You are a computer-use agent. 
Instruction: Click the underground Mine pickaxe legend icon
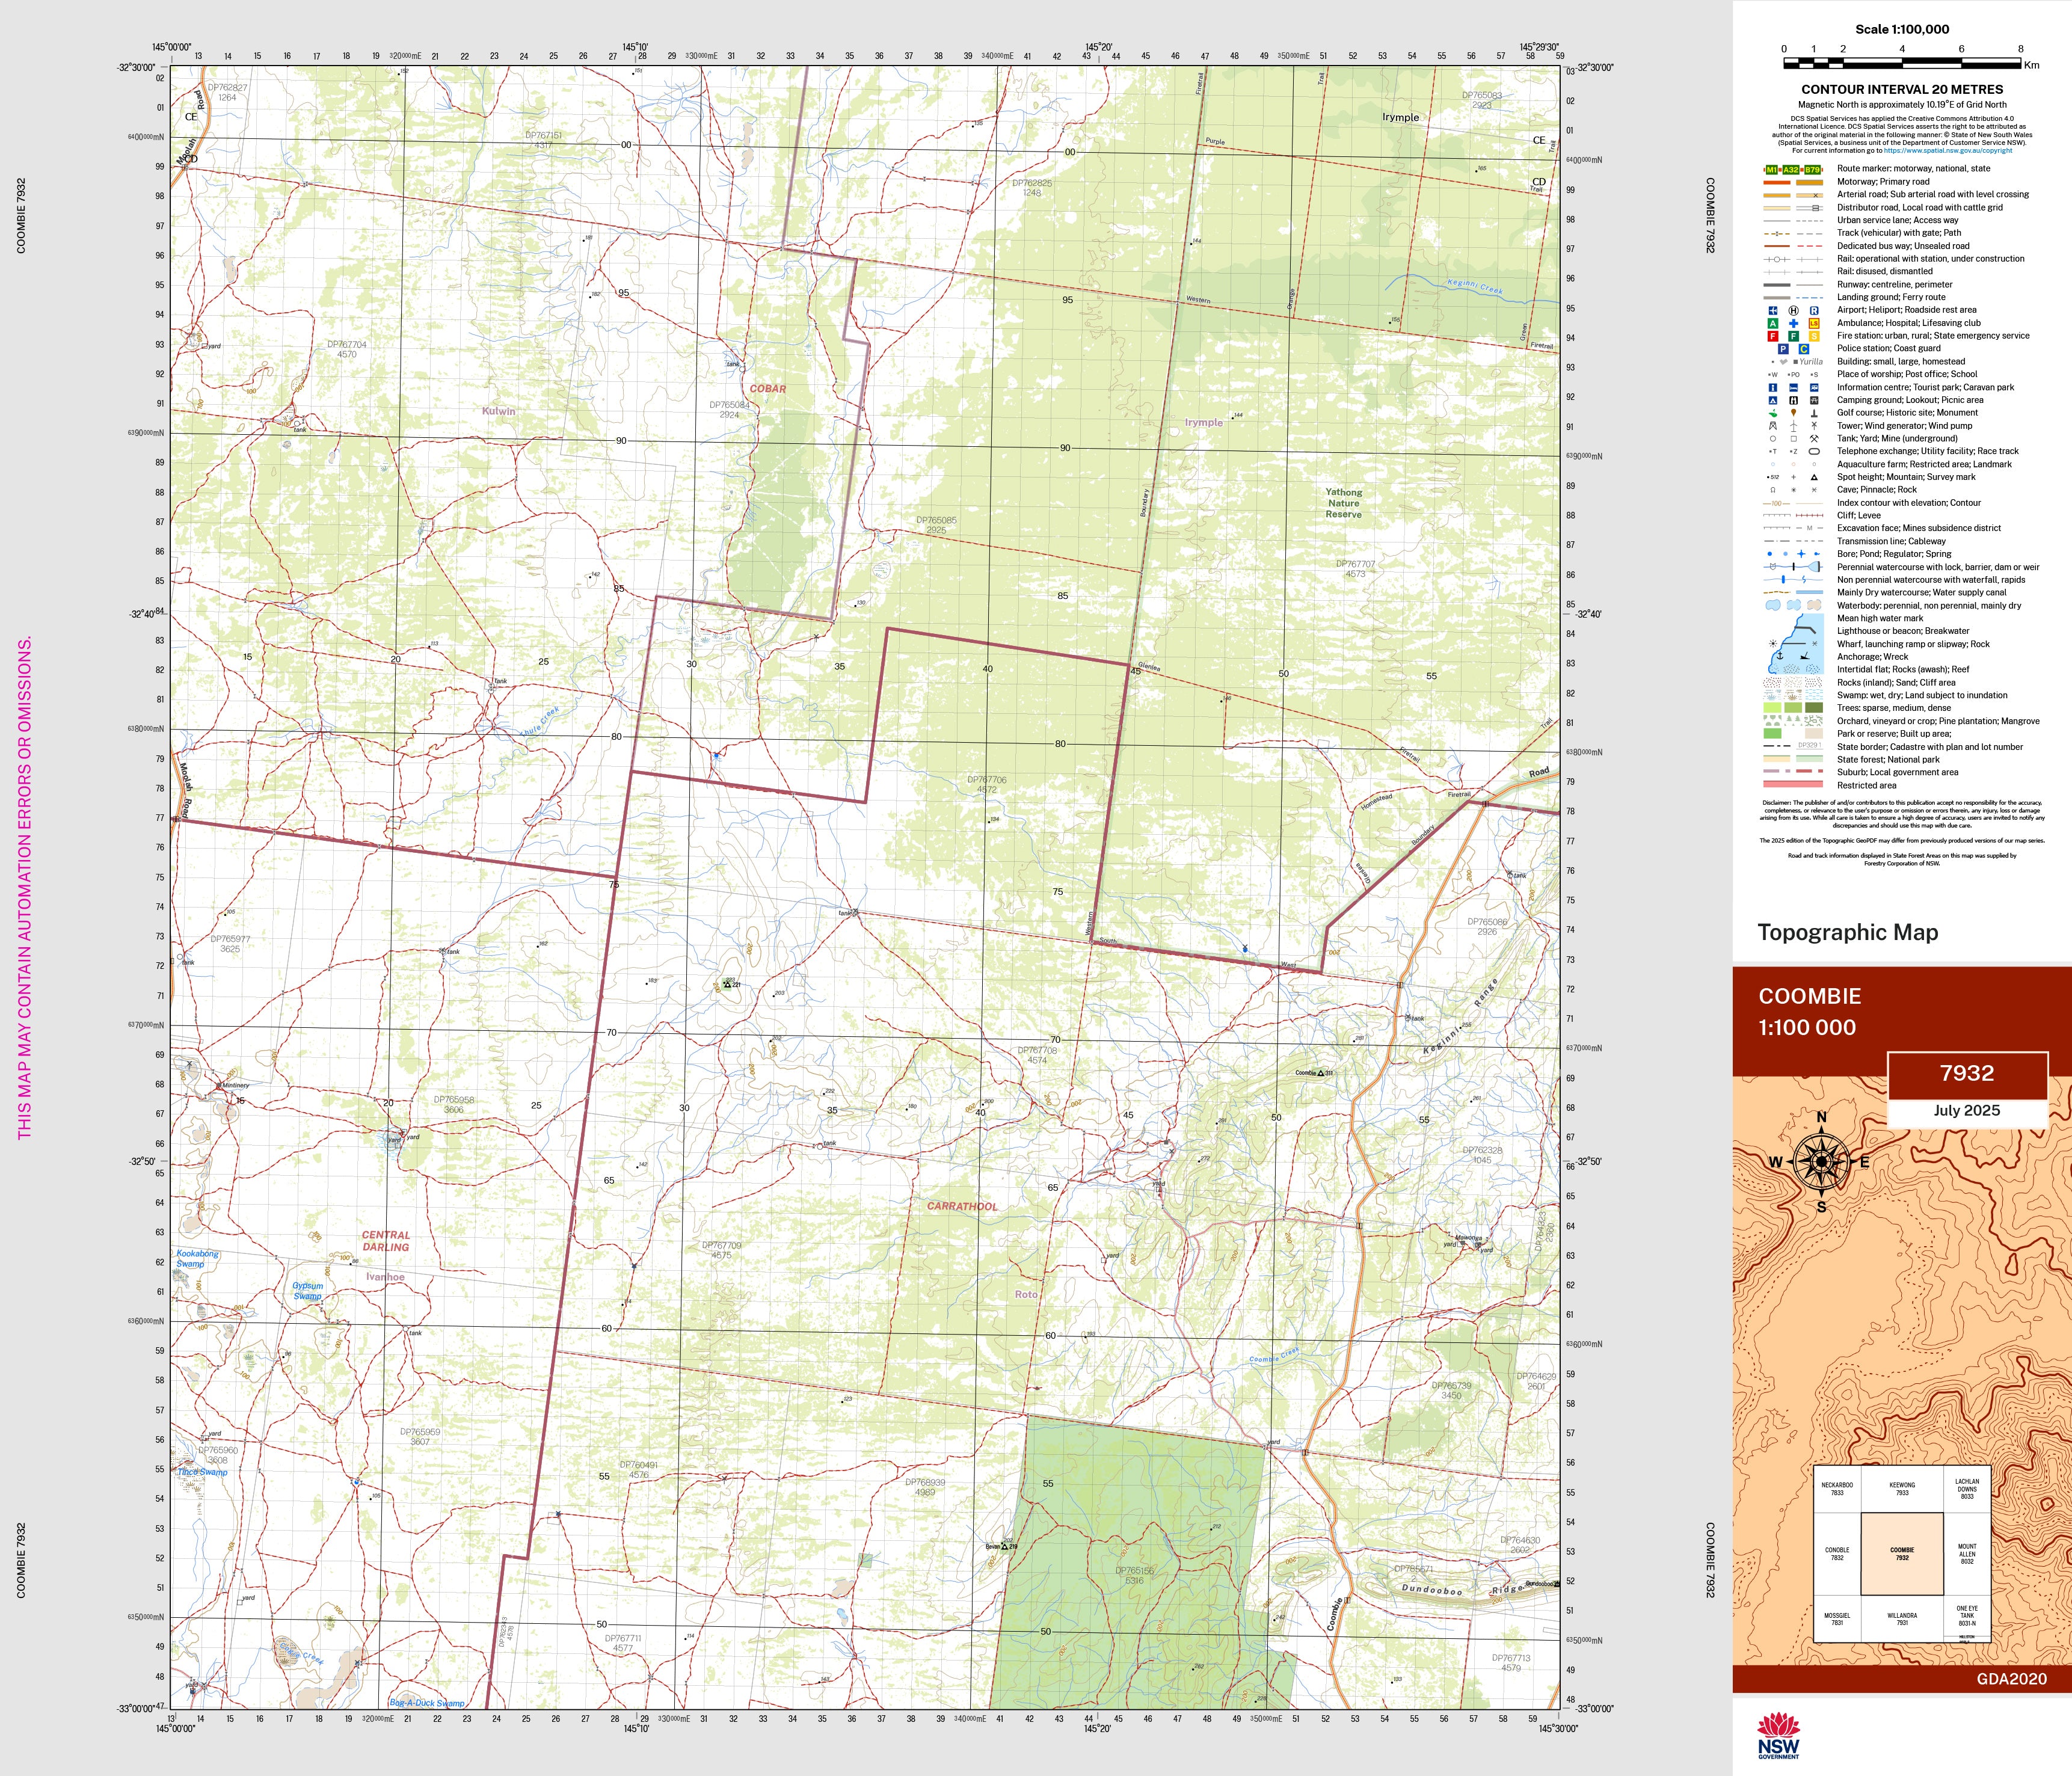1814,439
